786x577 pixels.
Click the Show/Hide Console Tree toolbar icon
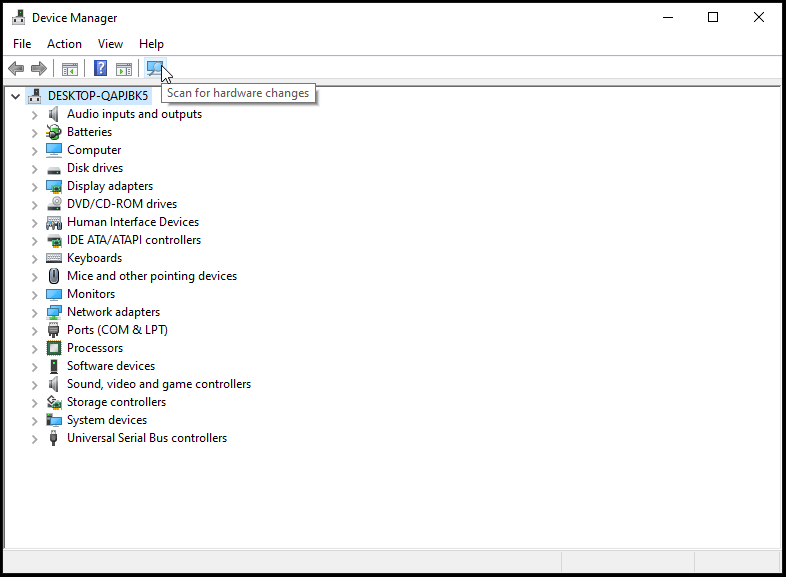point(70,69)
